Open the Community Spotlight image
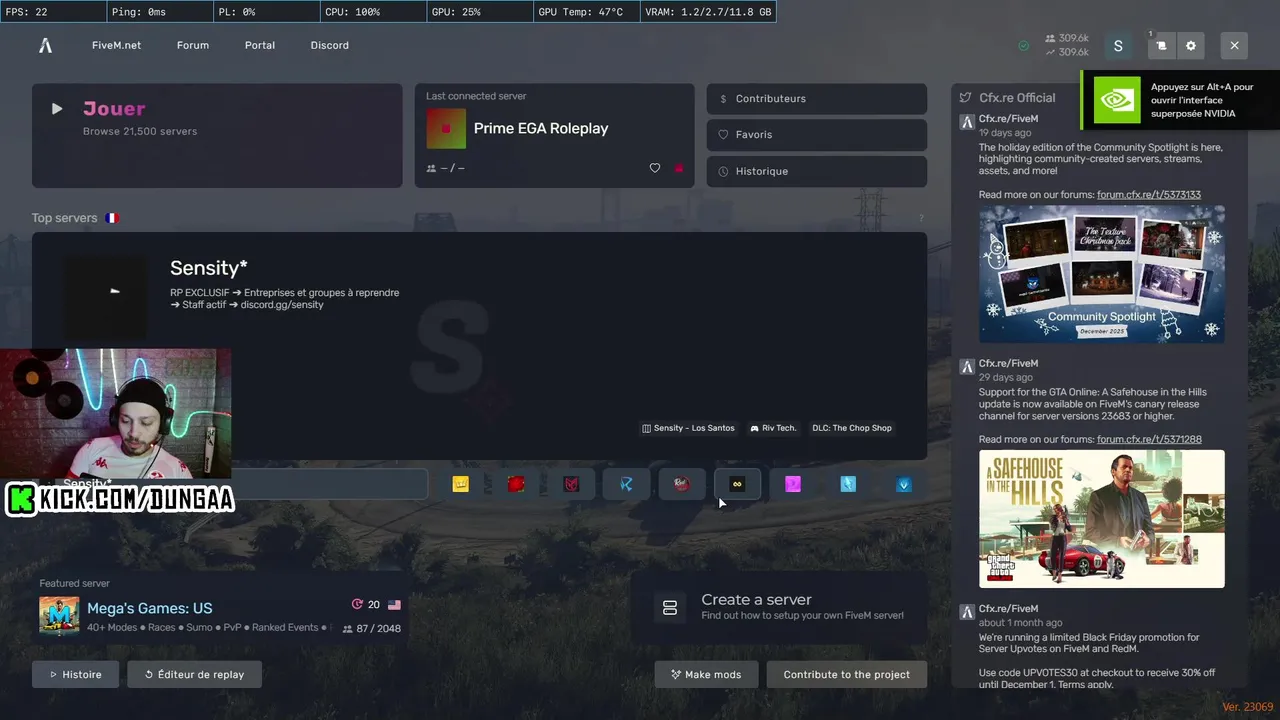 pyautogui.click(x=1102, y=274)
